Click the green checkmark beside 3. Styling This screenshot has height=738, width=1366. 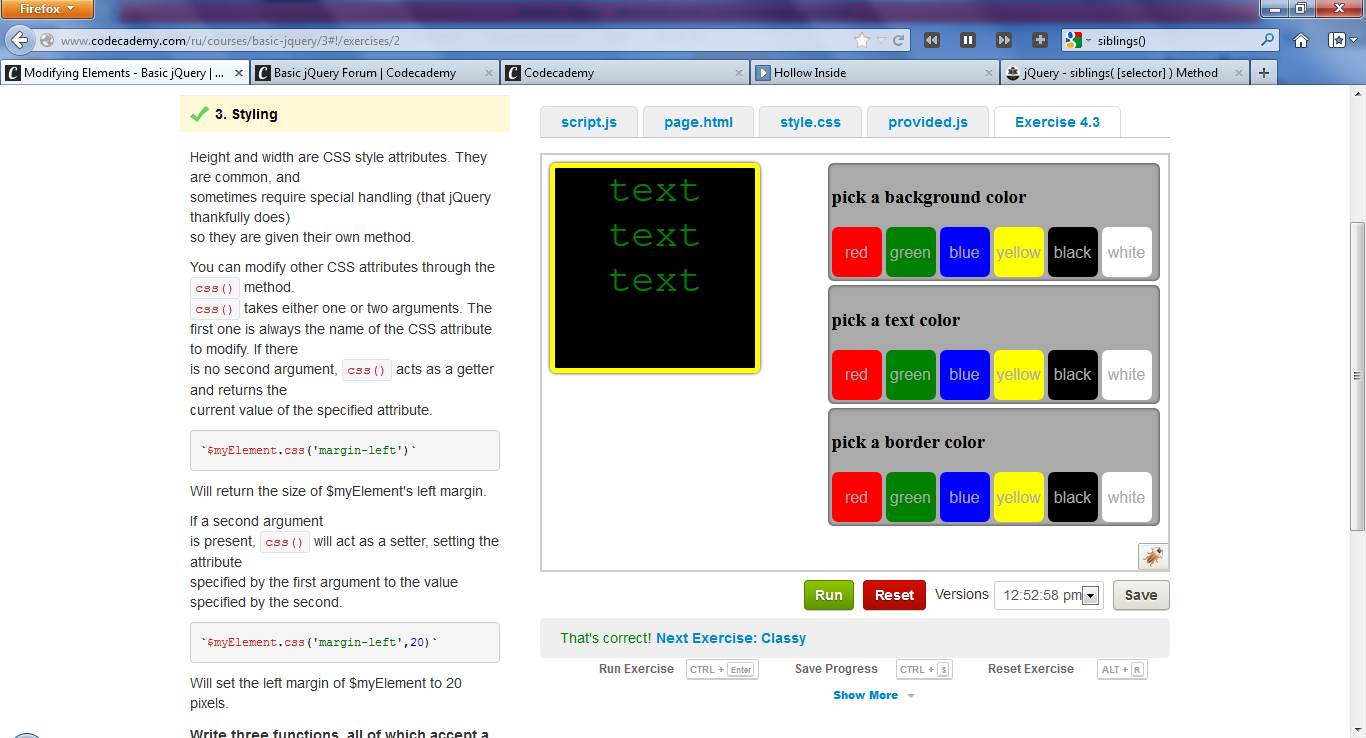coord(199,114)
